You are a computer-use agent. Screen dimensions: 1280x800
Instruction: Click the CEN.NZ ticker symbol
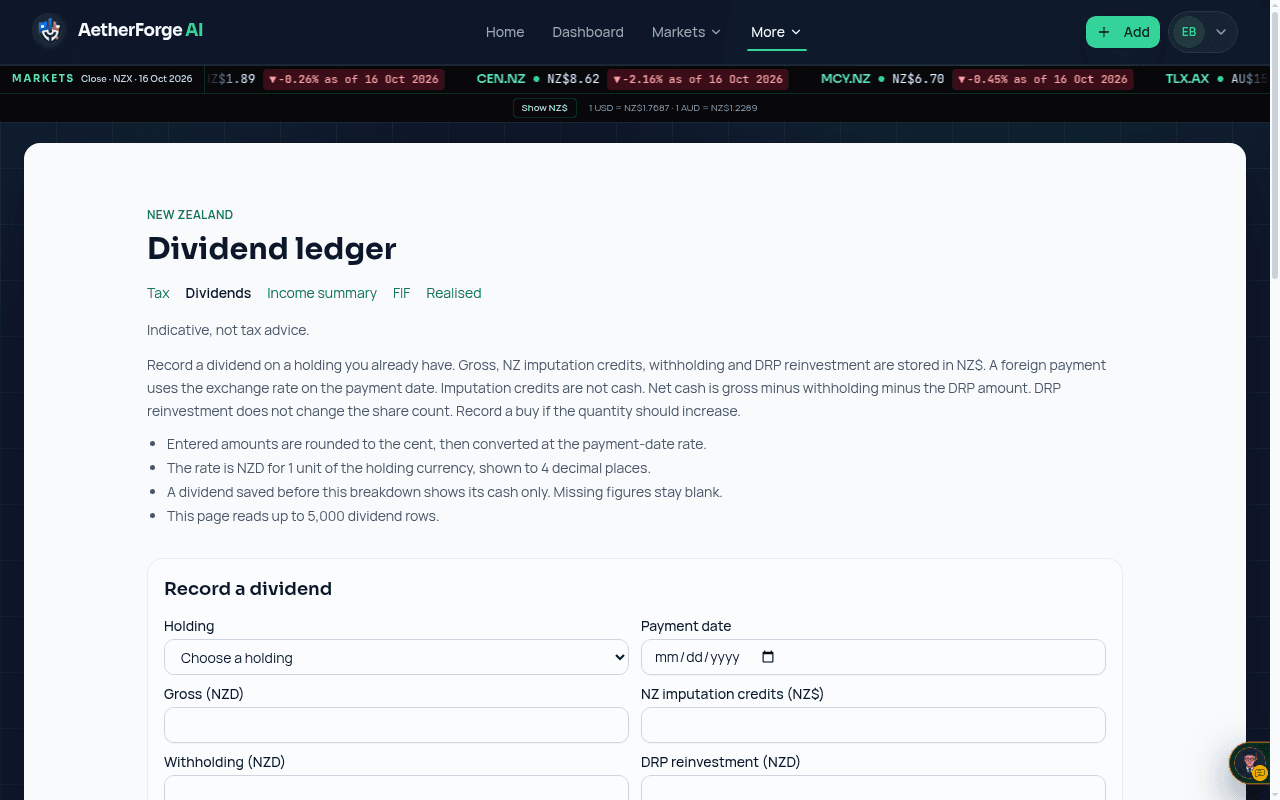pyautogui.click(x=501, y=79)
